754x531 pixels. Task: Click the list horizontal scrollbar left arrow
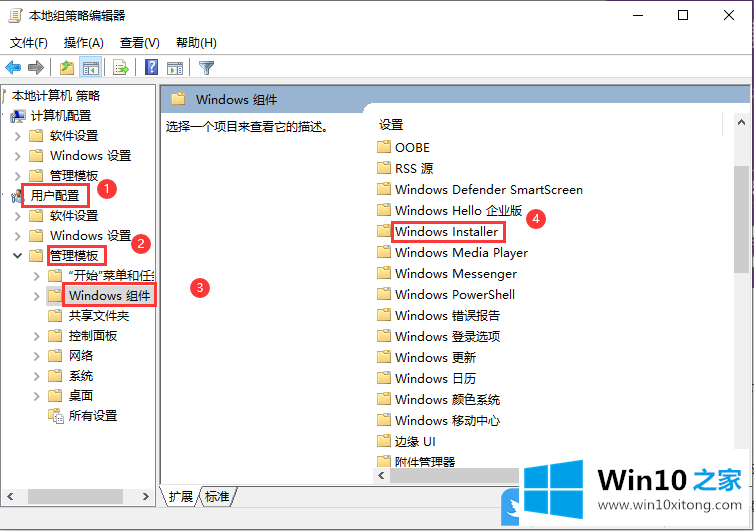(381, 476)
